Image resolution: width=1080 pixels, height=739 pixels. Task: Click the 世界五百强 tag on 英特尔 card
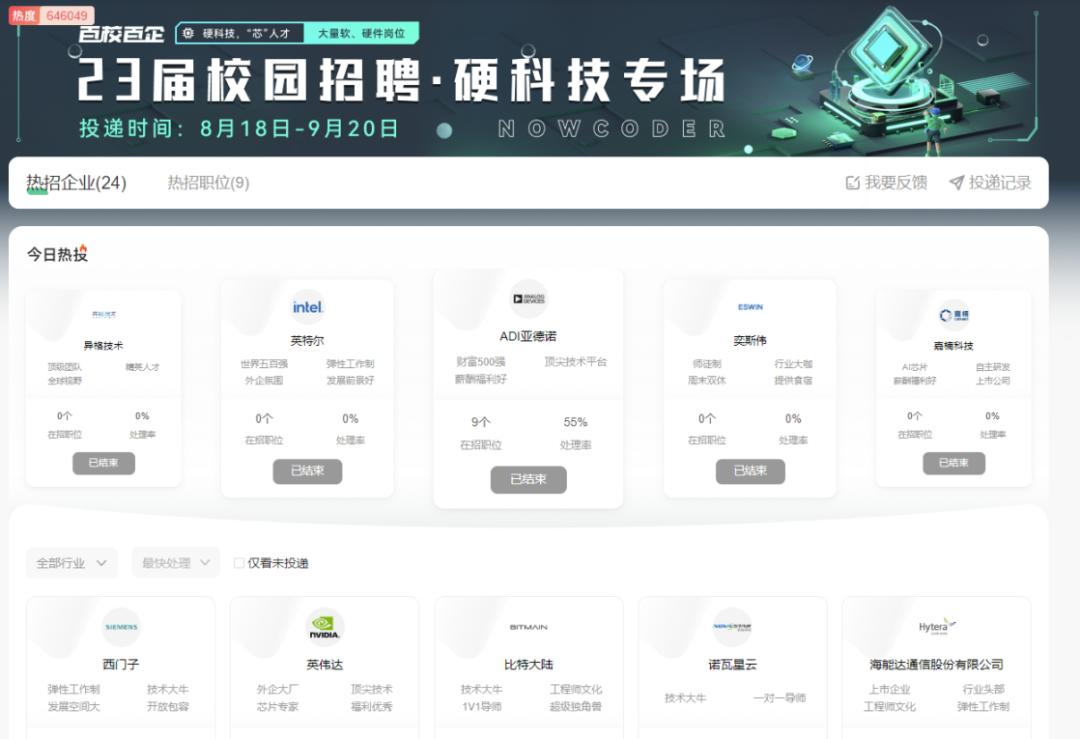tap(264, 364)
